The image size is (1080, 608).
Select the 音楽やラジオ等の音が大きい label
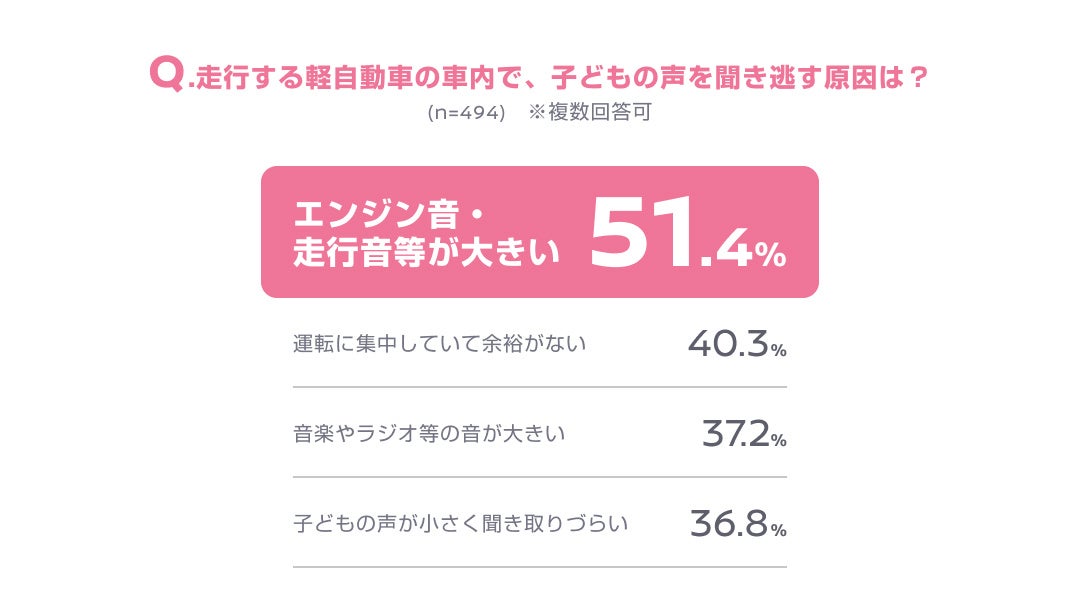pos(430,434)
